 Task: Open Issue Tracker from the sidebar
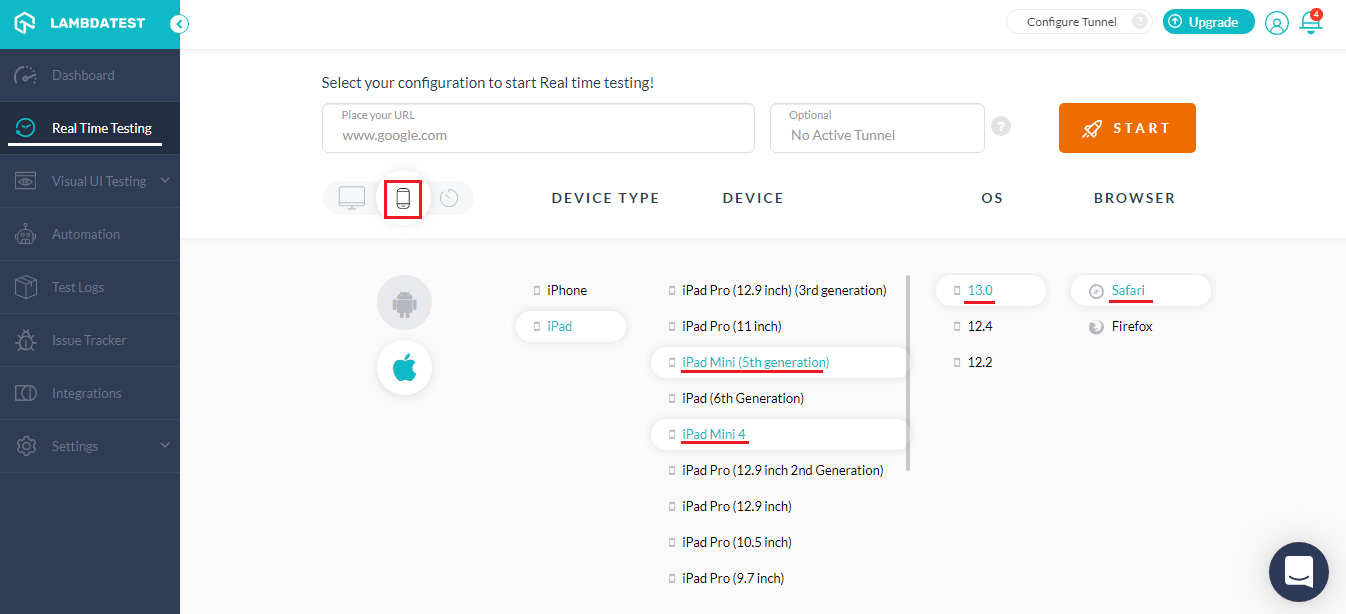tap(90, 340)
